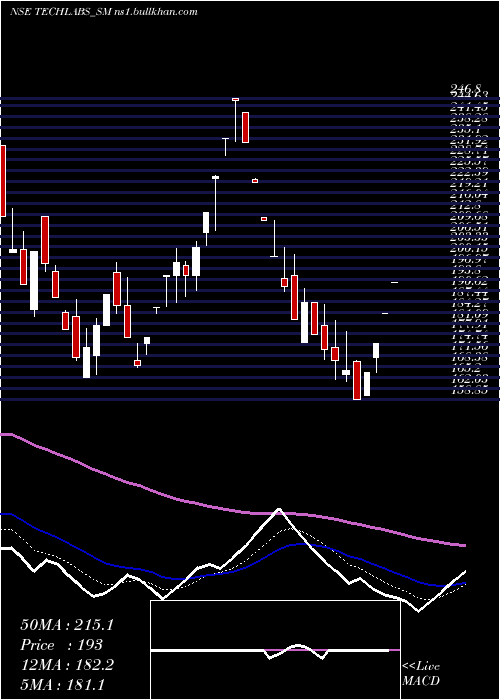Screen dimensions: 500x700
Task: Click the 165.2 price axis label
Action: click(468, 369)
